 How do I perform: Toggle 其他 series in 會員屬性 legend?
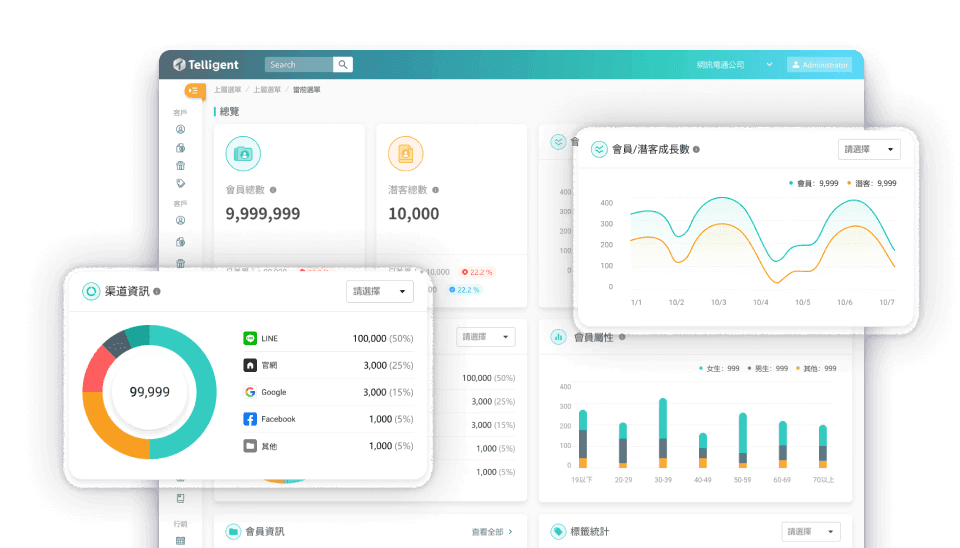tap(816, 369)
